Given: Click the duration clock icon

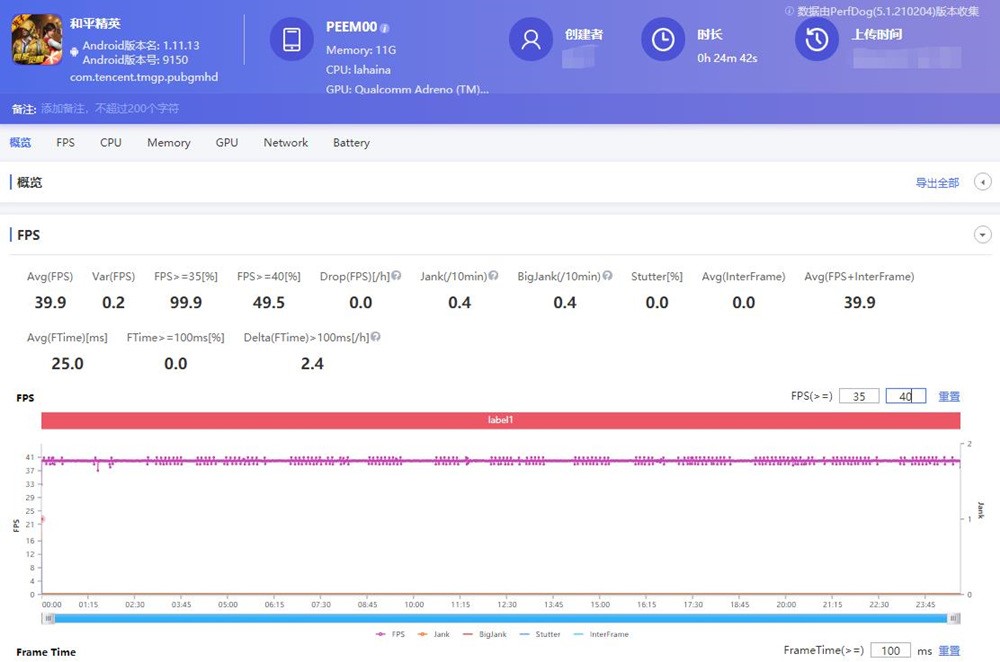Looking at the screenshot, I should [662, 40].
